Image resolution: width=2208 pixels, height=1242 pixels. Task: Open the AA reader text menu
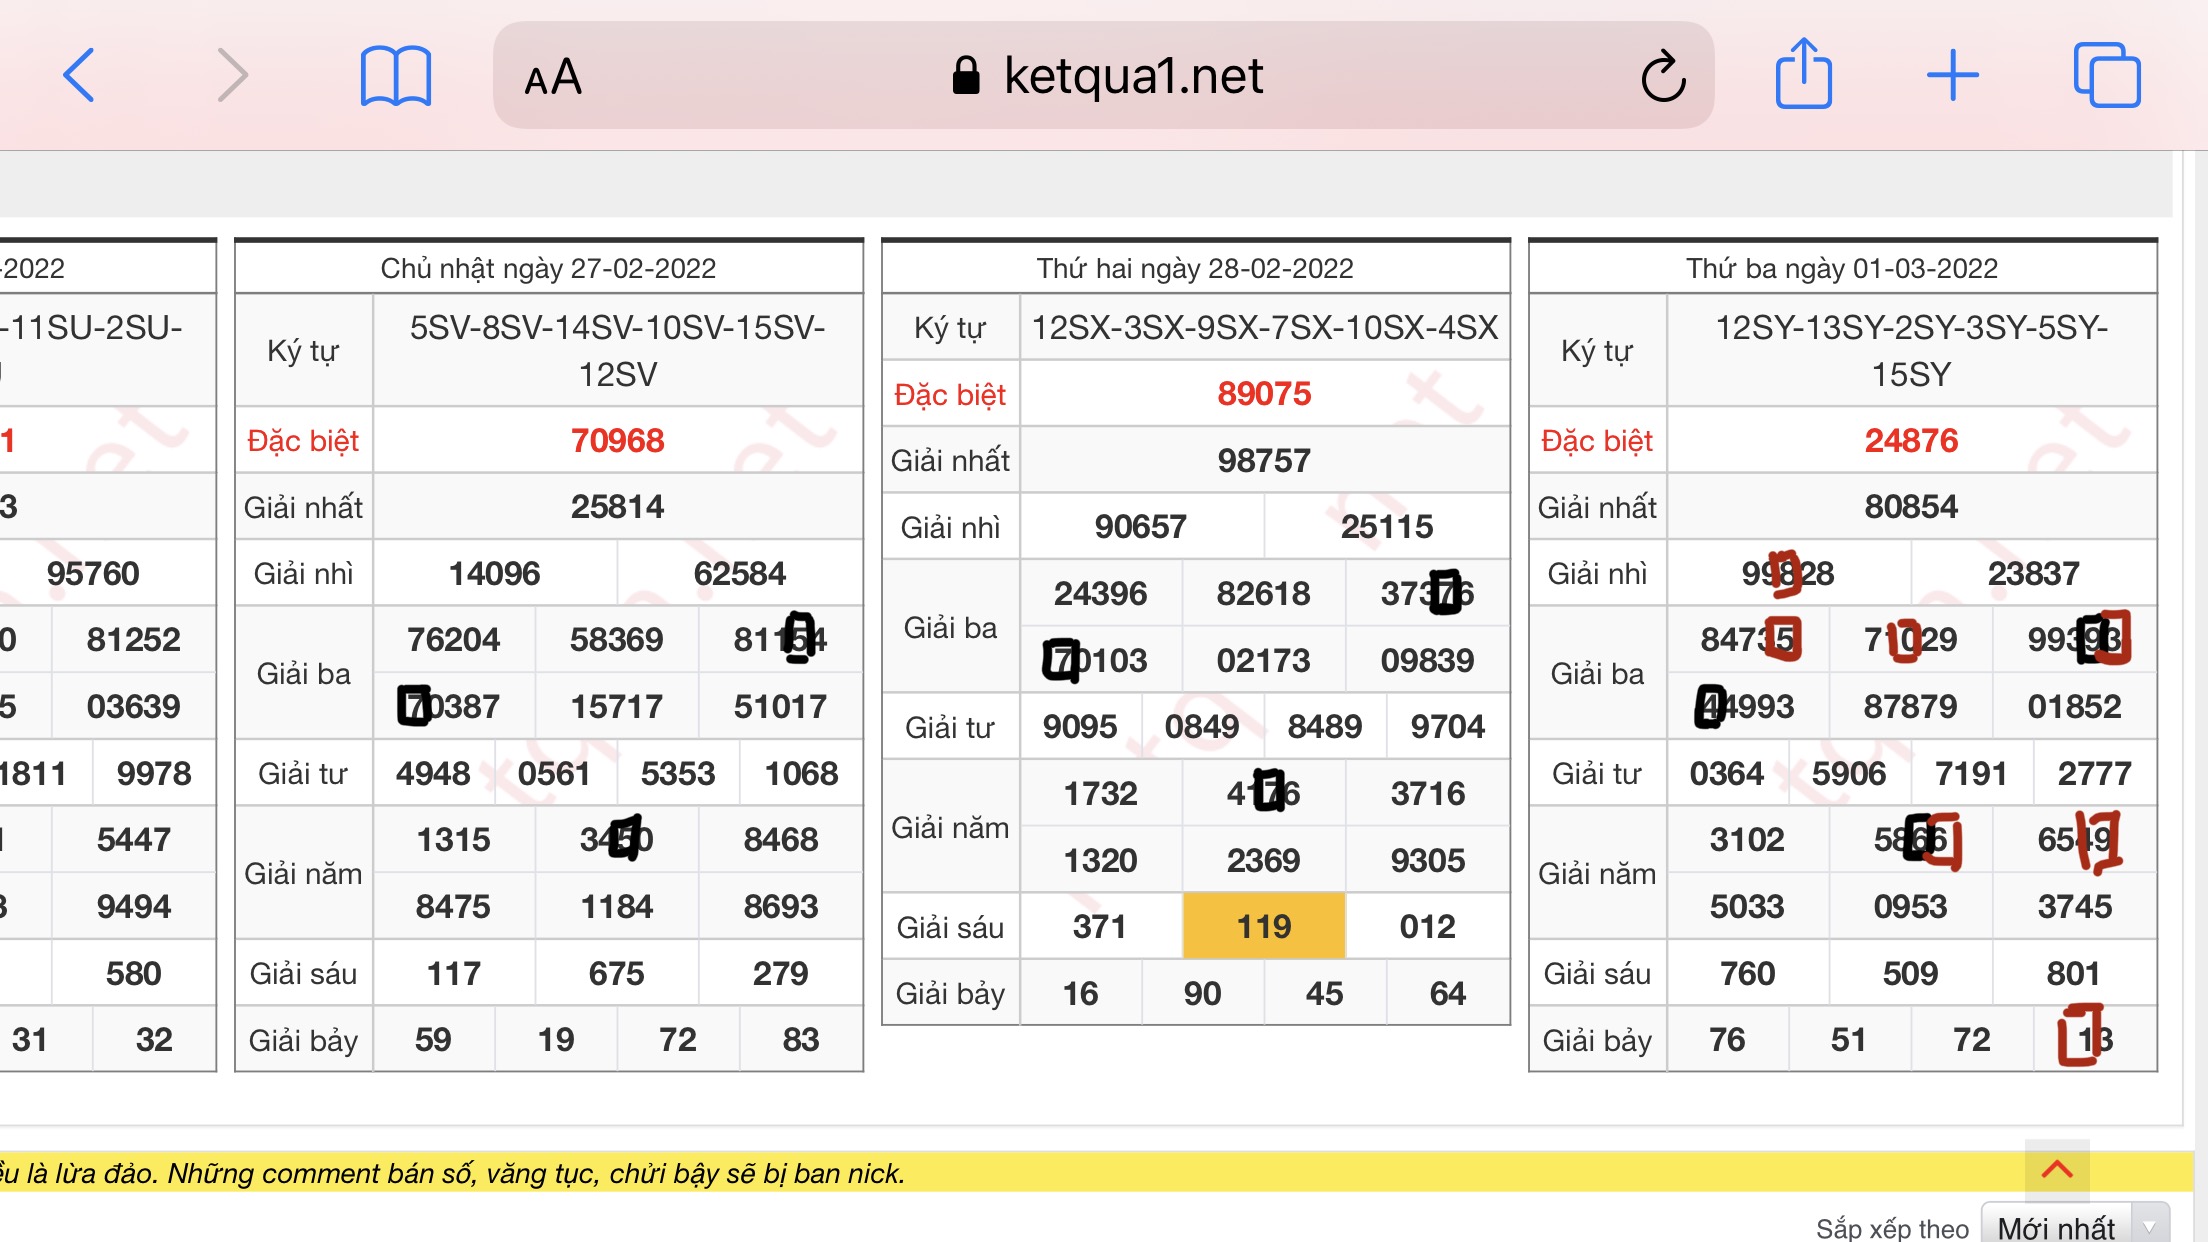tap(553, 77)
